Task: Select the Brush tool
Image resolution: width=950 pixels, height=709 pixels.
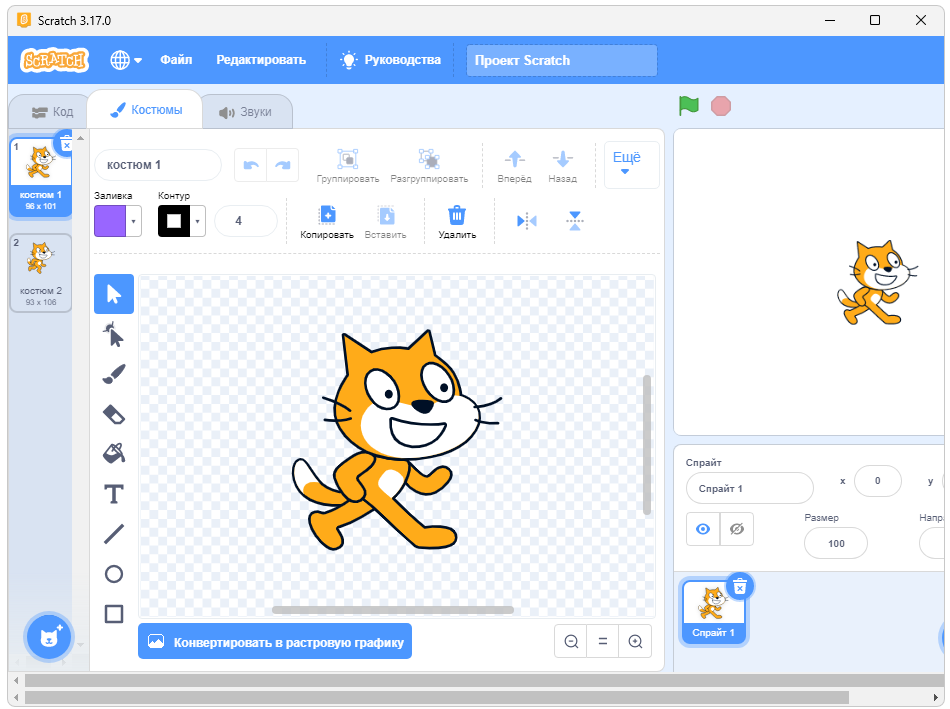Action: [114, 374]
